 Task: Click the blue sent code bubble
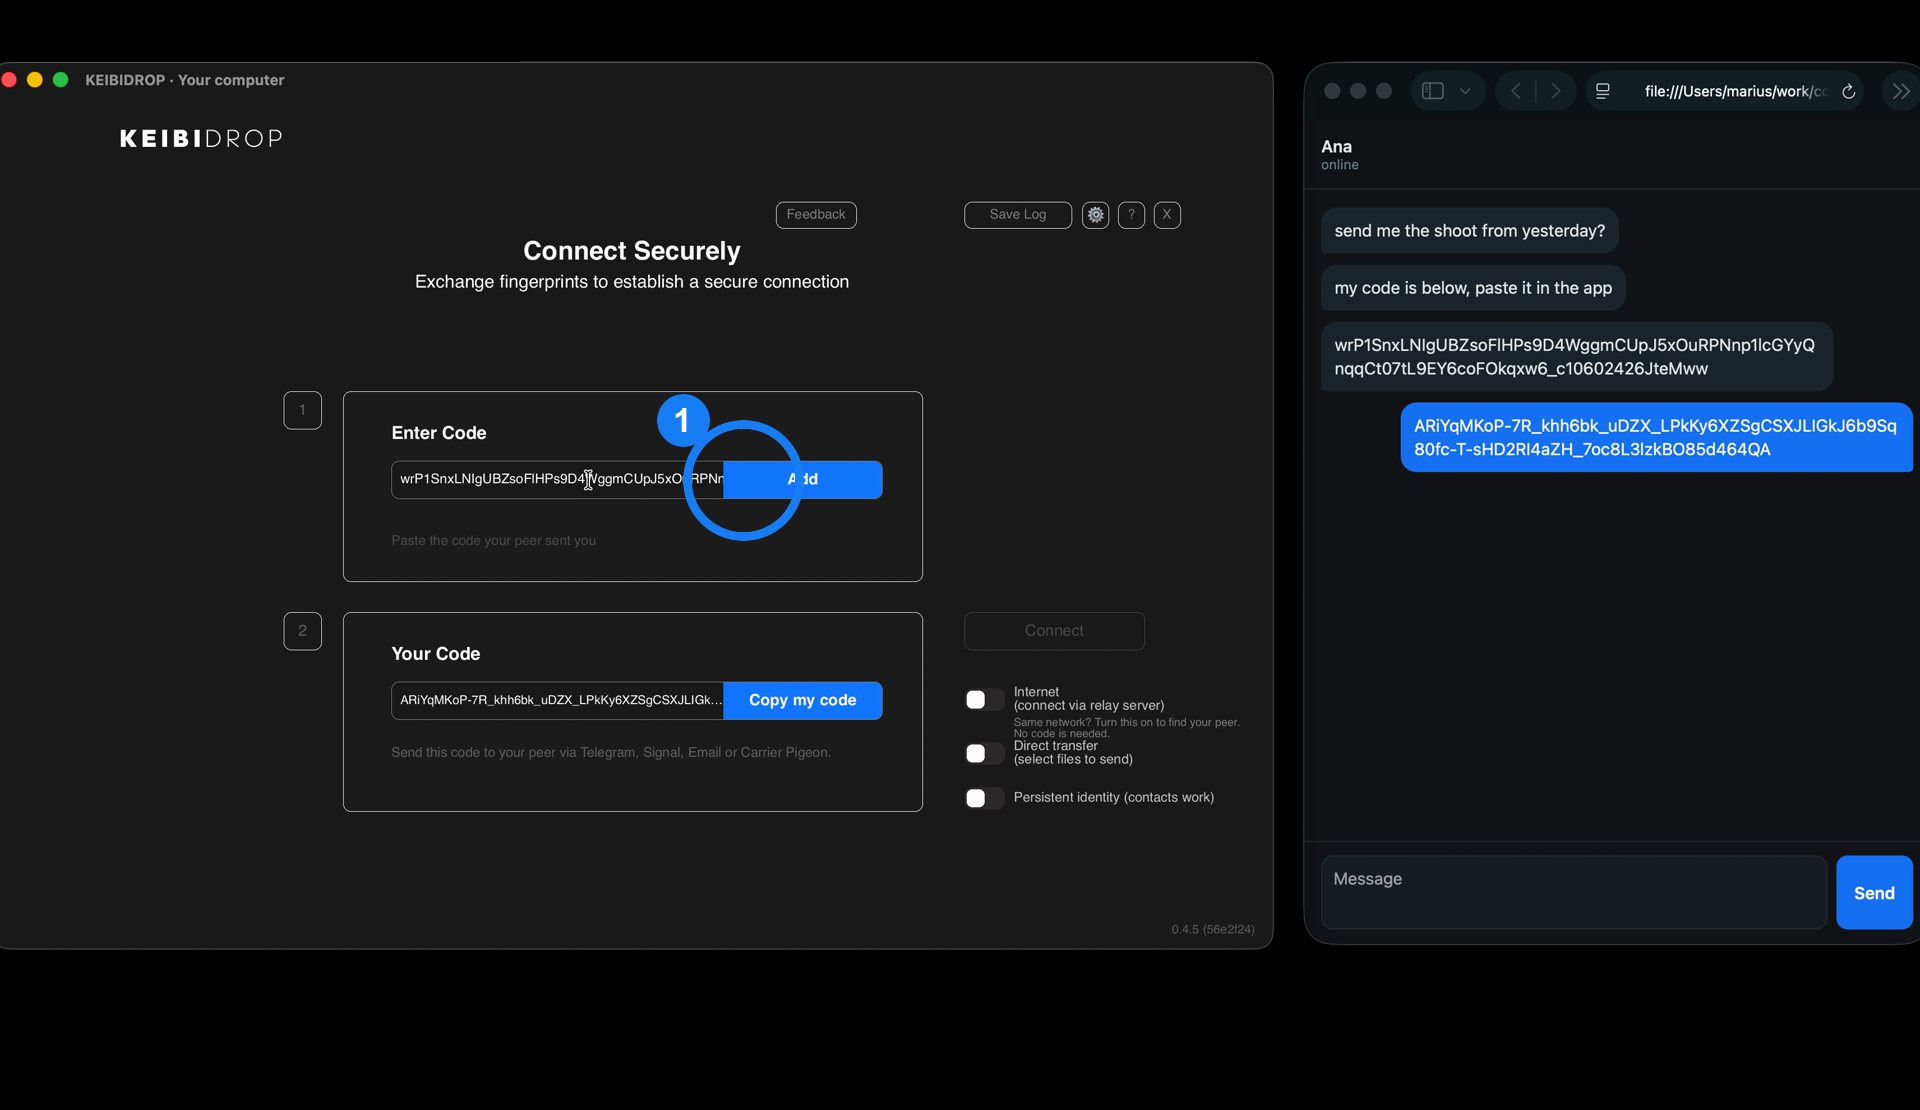point(1656,437)
